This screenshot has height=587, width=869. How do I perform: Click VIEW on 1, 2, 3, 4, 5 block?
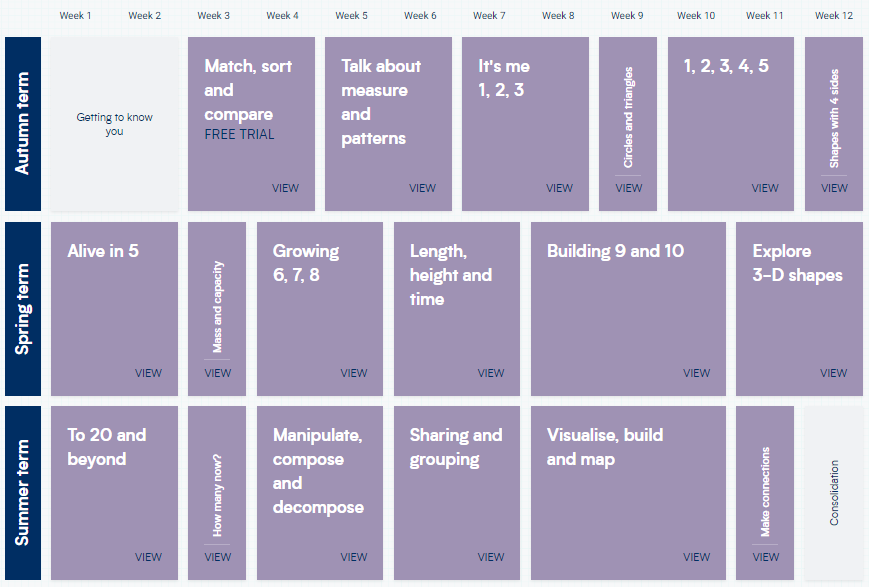click(765, 188)
